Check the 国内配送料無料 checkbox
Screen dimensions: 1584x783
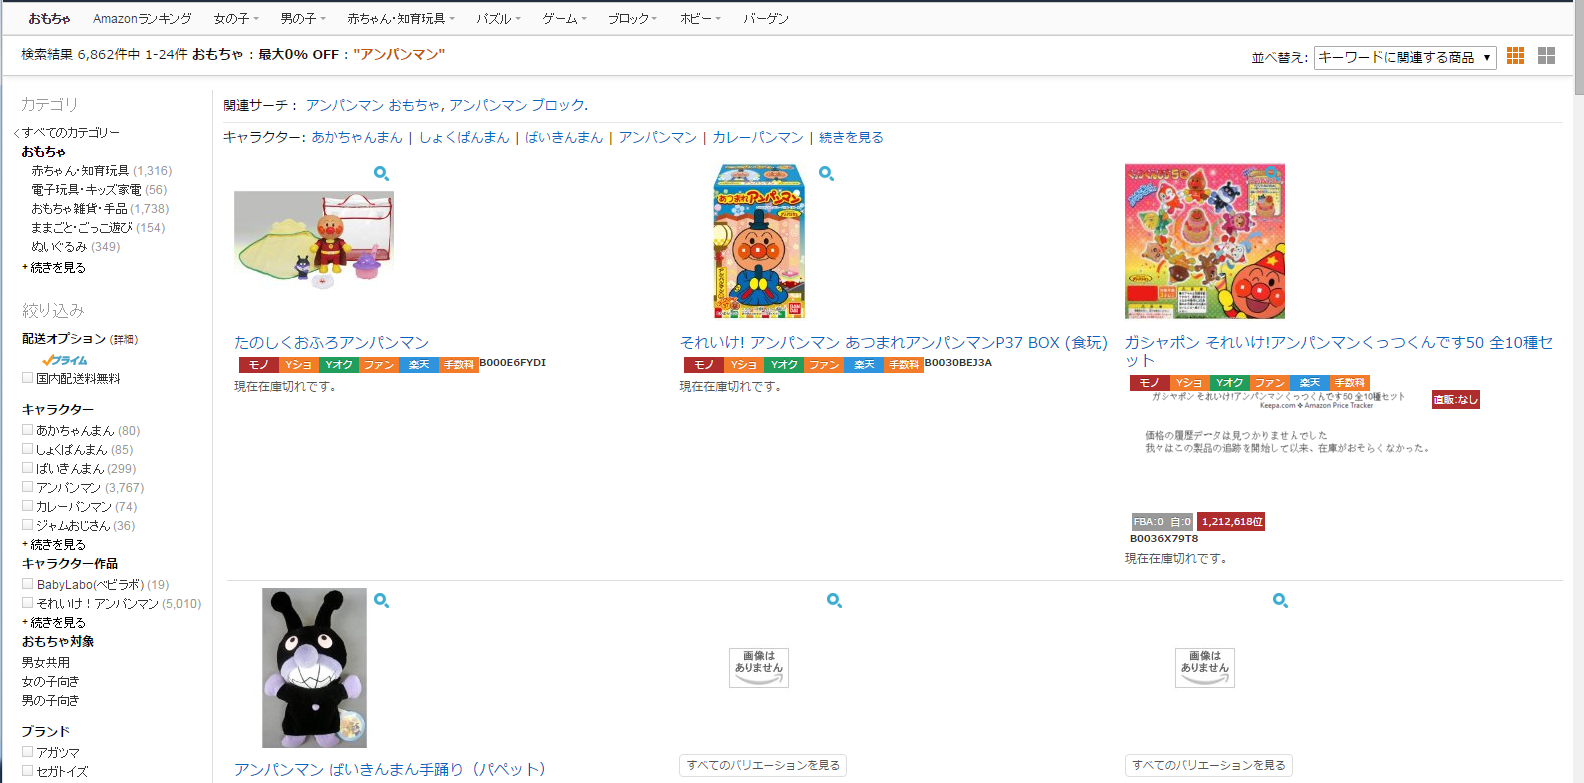pos(28,378)
